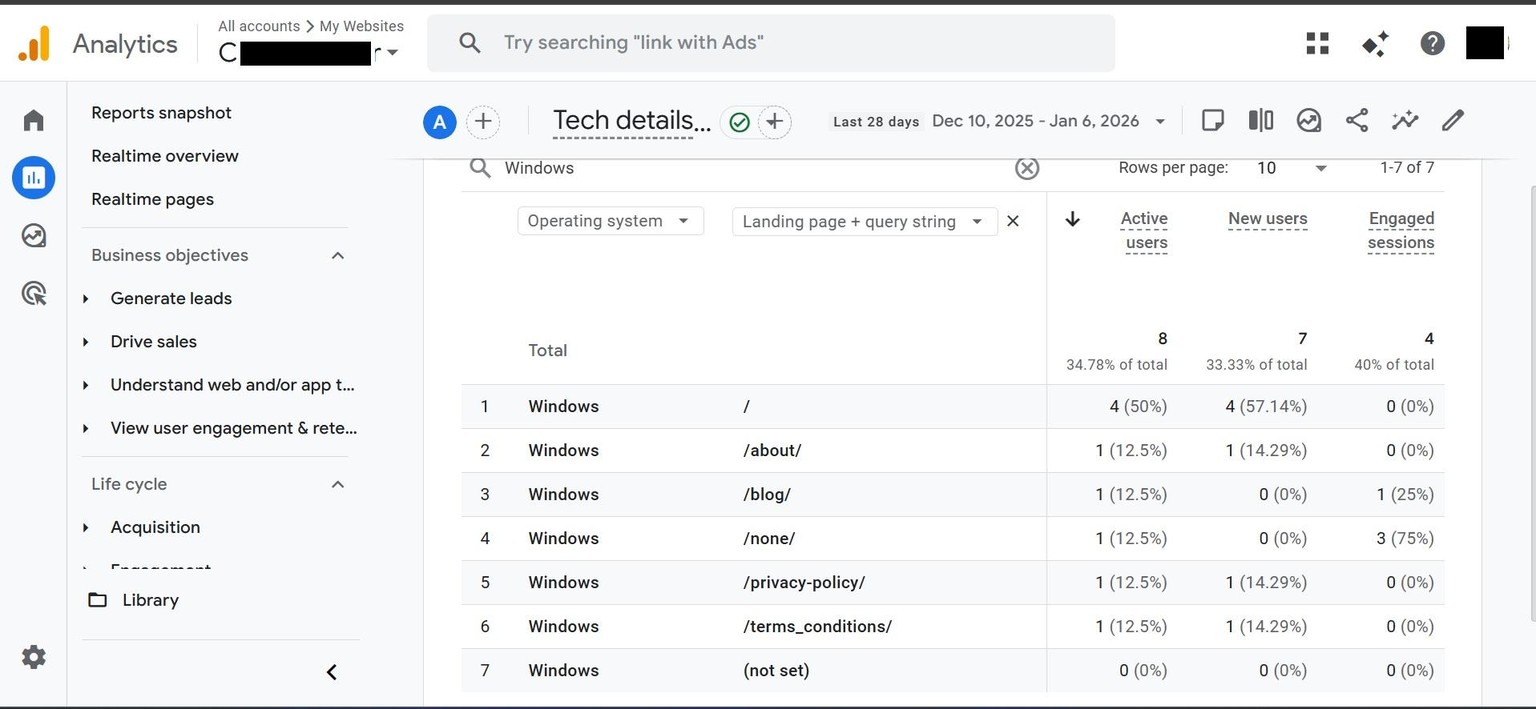Open the Google apps grid
1536x709 pixels.
tap(1318, 43)
